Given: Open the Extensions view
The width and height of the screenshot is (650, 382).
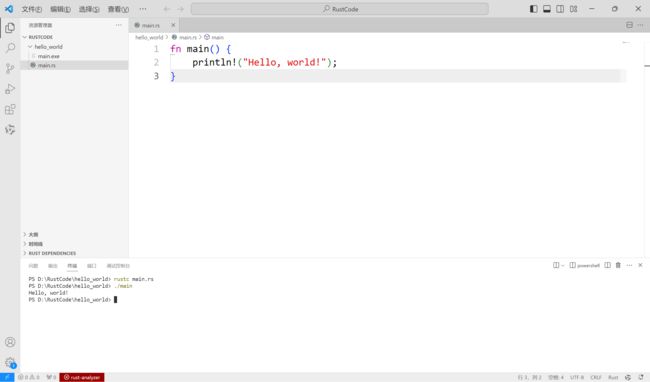Looking at the screenshot, I should (x=10, y=109).
